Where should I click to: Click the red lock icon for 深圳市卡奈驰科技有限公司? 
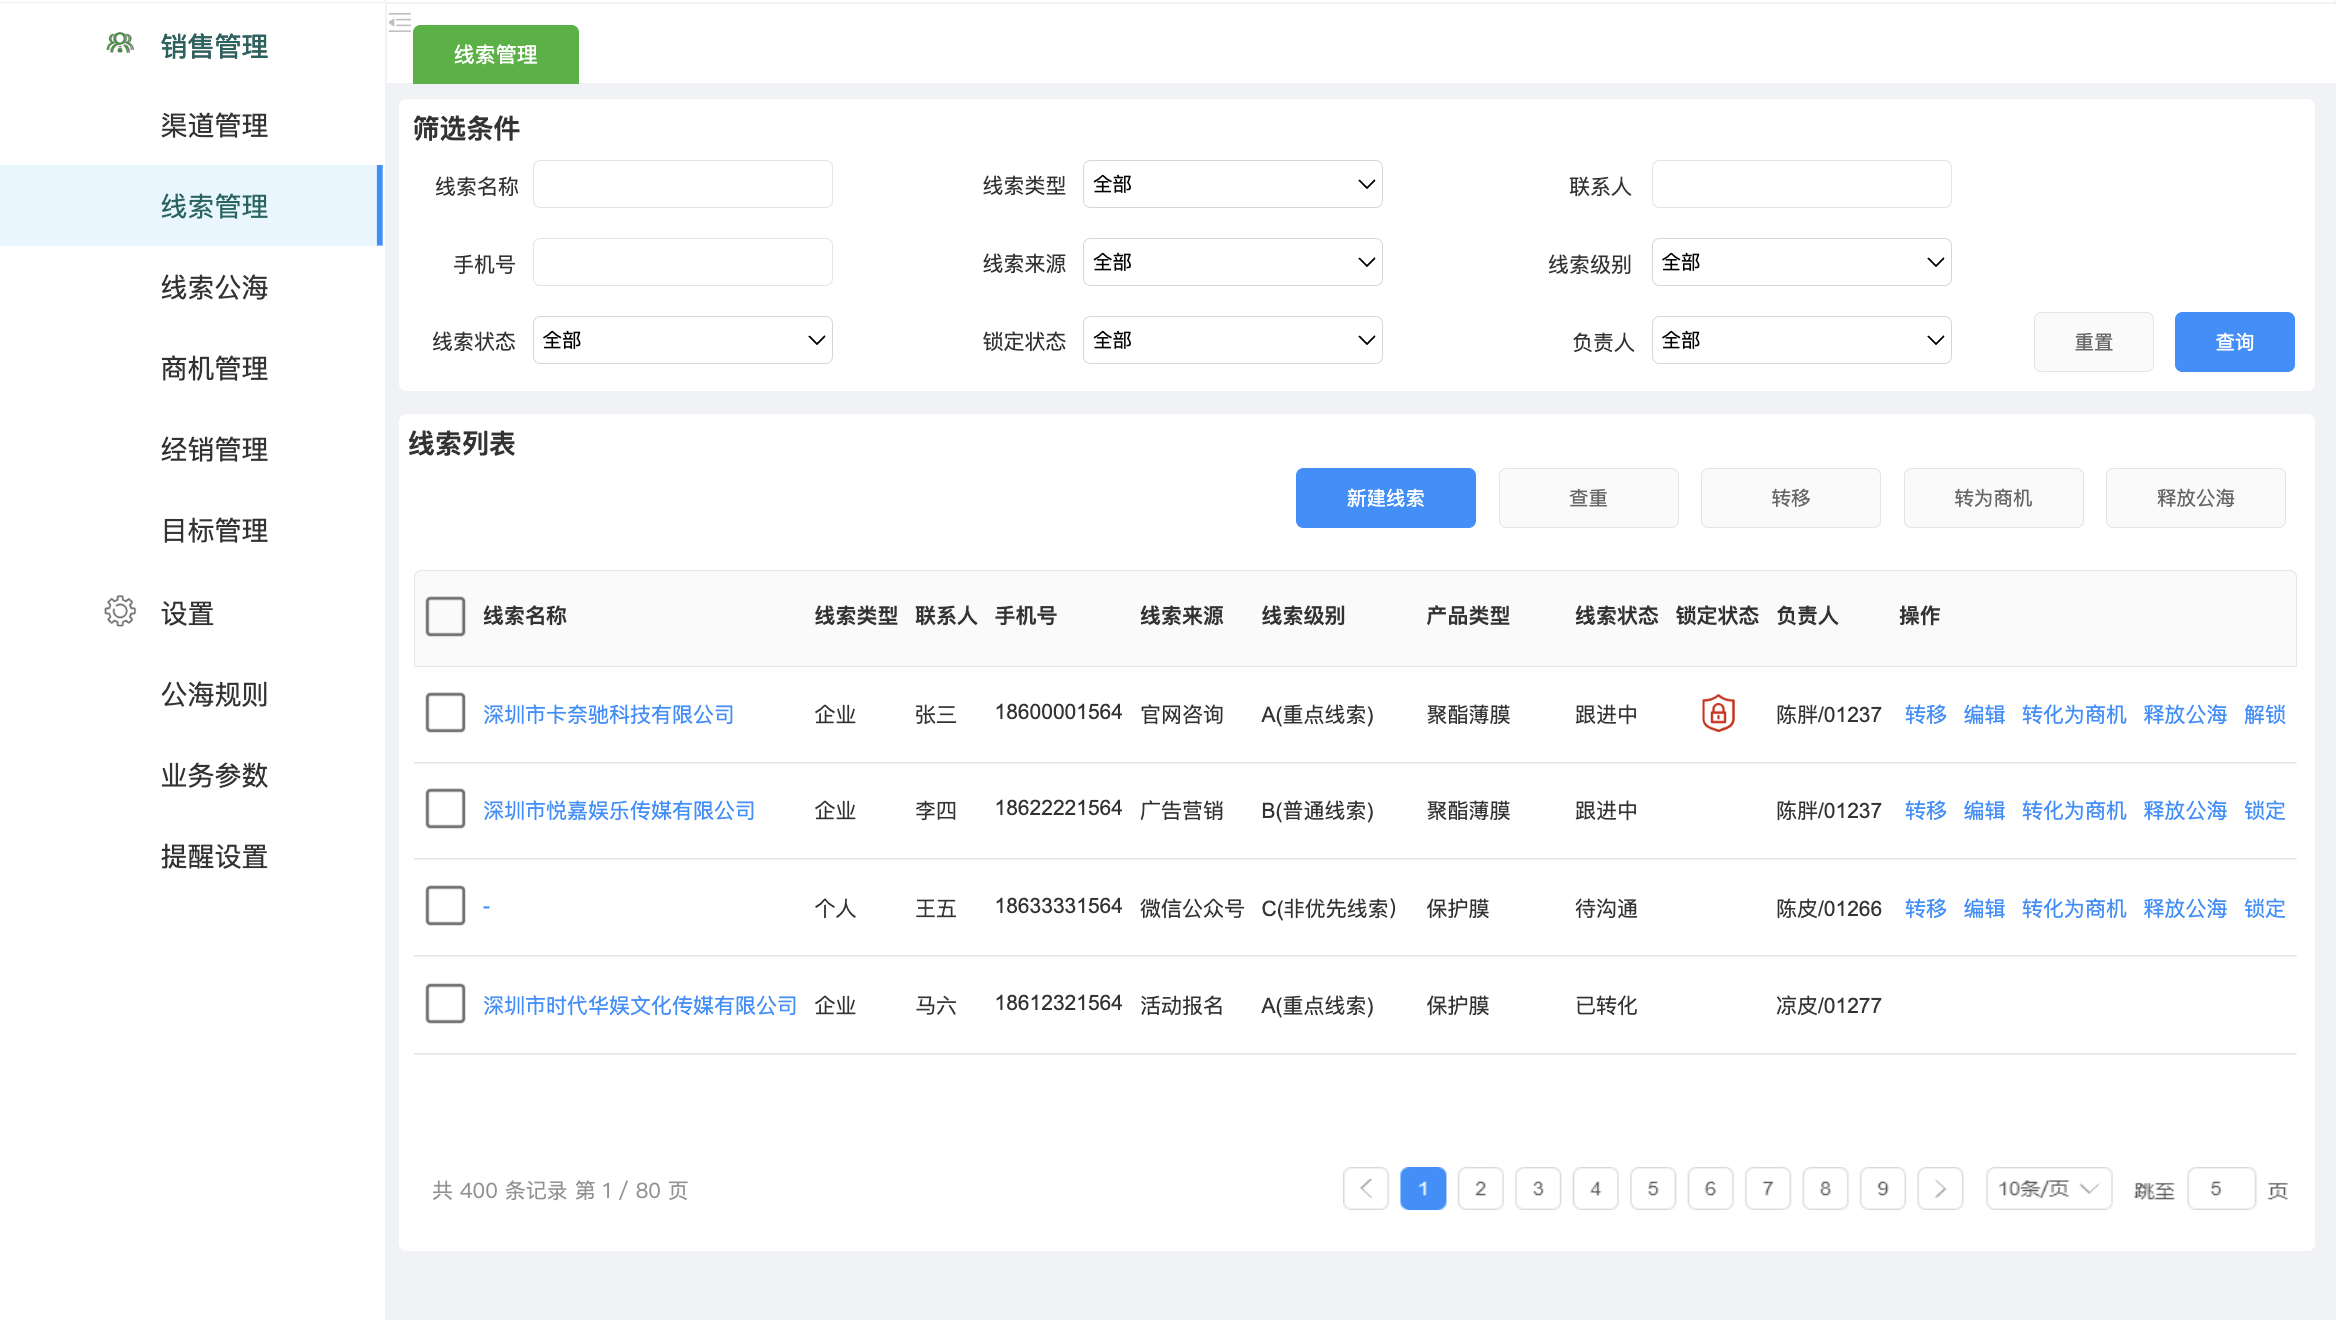pos(1718,713)
